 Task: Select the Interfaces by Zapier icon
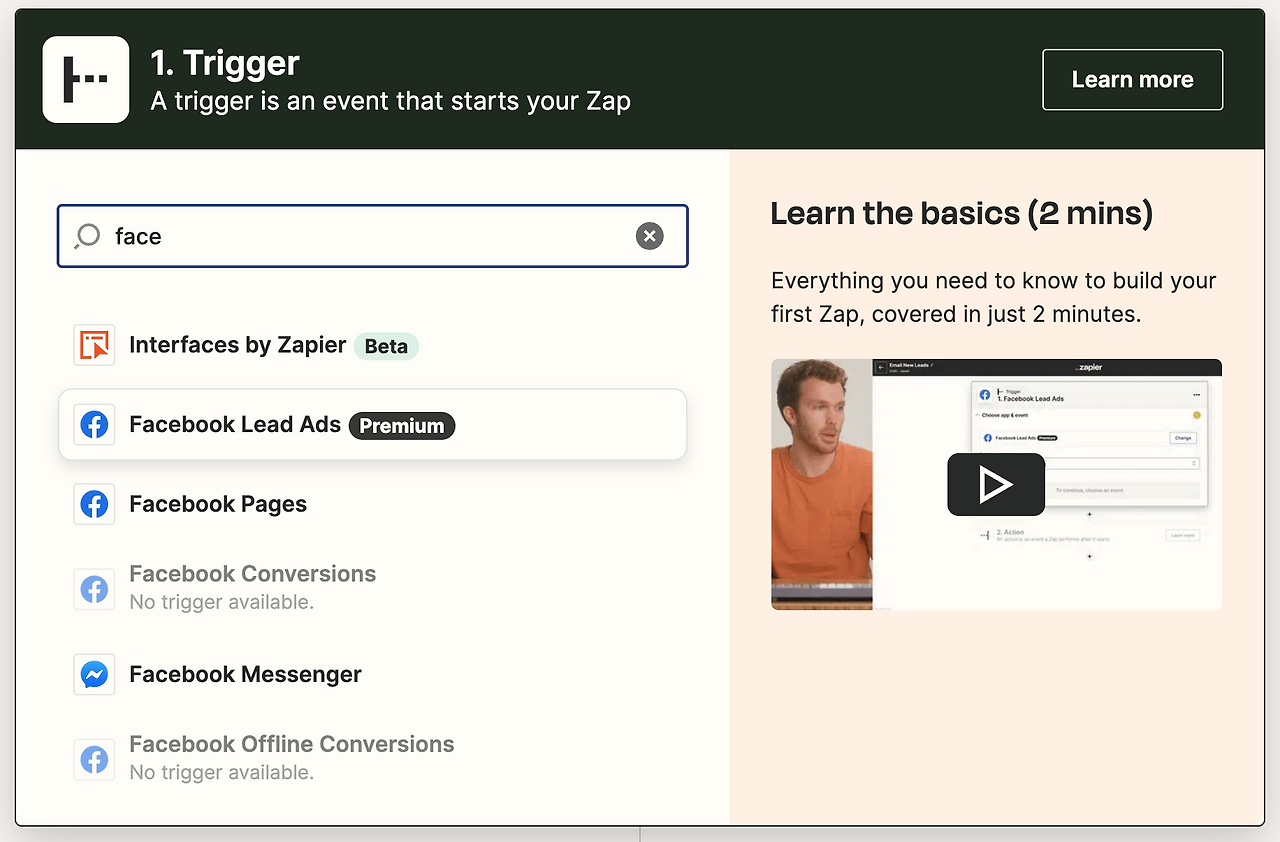94,345
